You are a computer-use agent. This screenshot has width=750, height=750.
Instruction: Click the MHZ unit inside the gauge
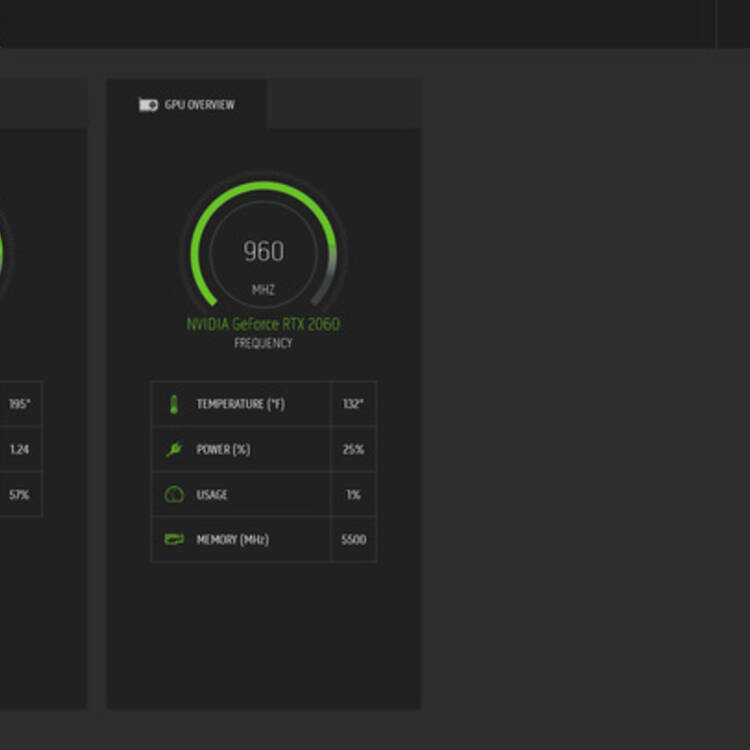click(263, 289)
